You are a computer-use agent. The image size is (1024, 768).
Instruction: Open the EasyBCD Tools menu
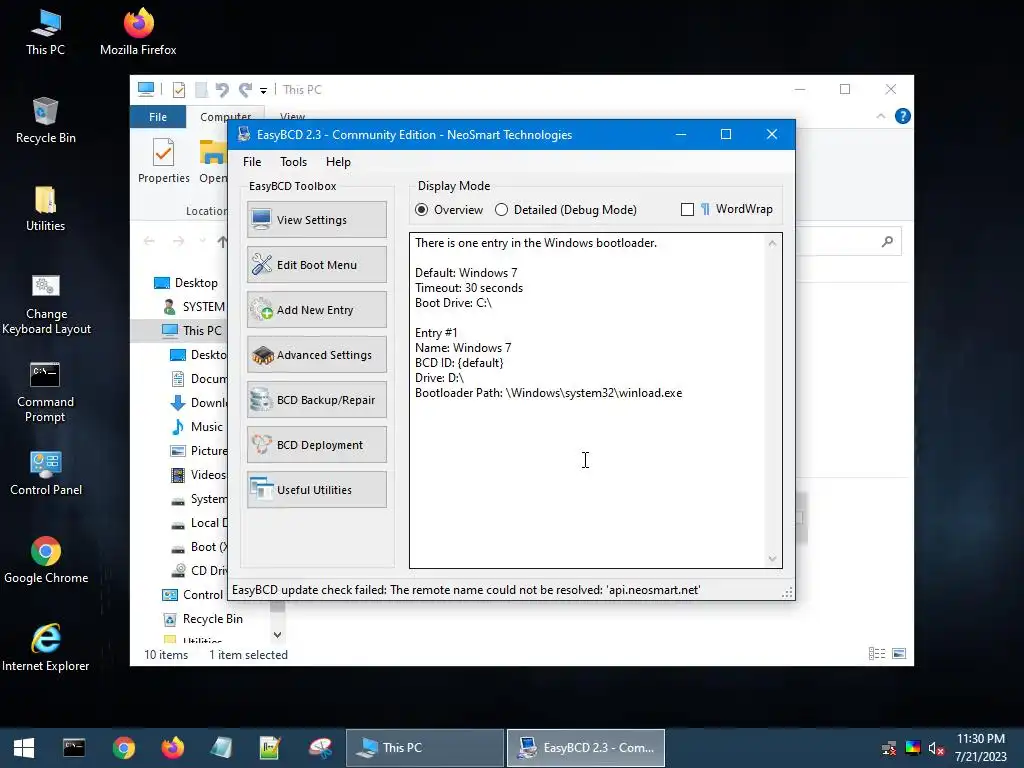click(293, 162)
